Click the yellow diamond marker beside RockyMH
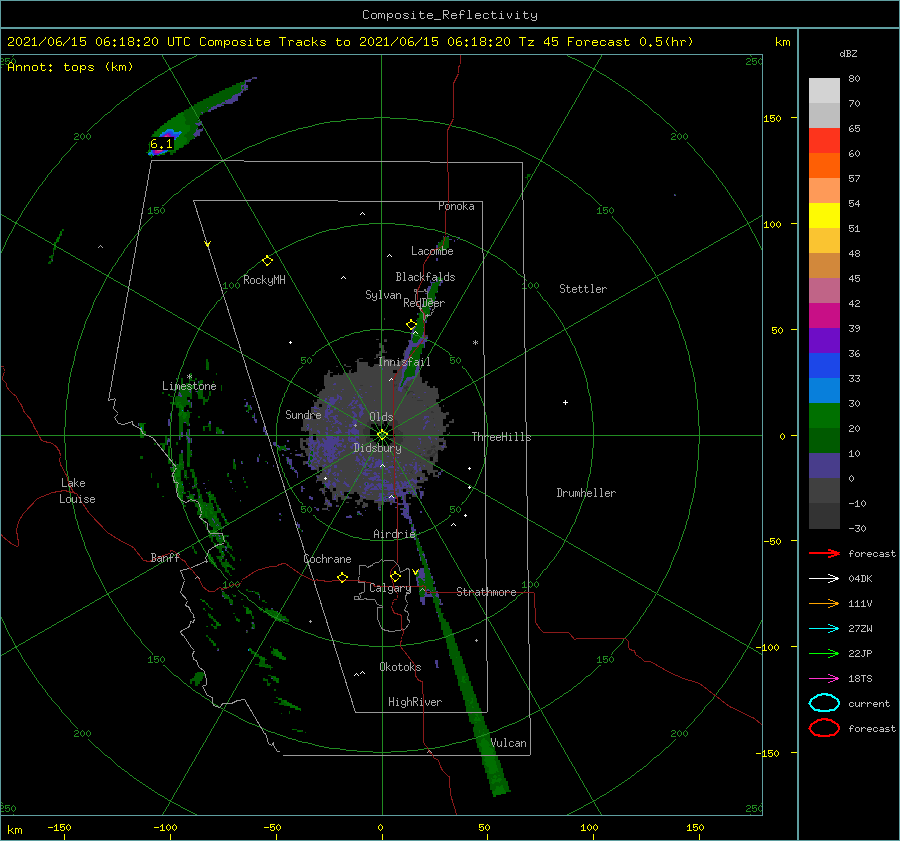 267,261
